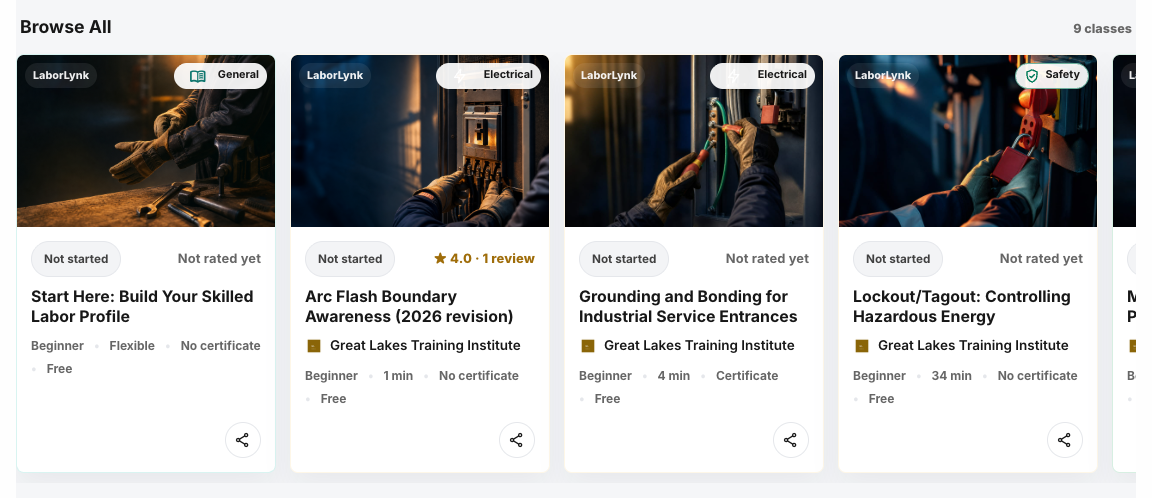Share the Arc Flash Boundary Awareness class
Screen dimensions: 1152x498
pyautogui.click(x=516, y=440)
